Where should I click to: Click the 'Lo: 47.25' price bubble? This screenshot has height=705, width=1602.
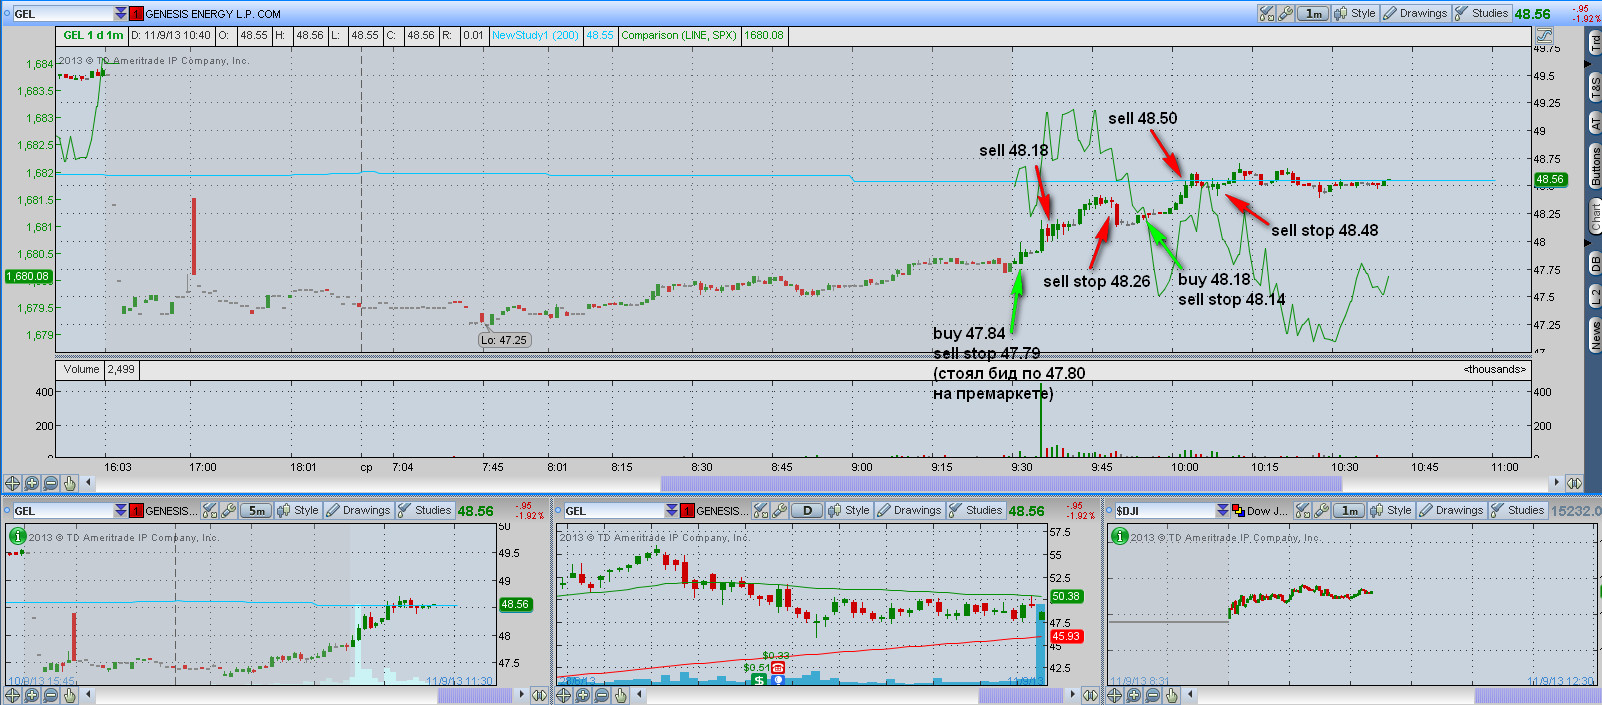click(504, 340)
